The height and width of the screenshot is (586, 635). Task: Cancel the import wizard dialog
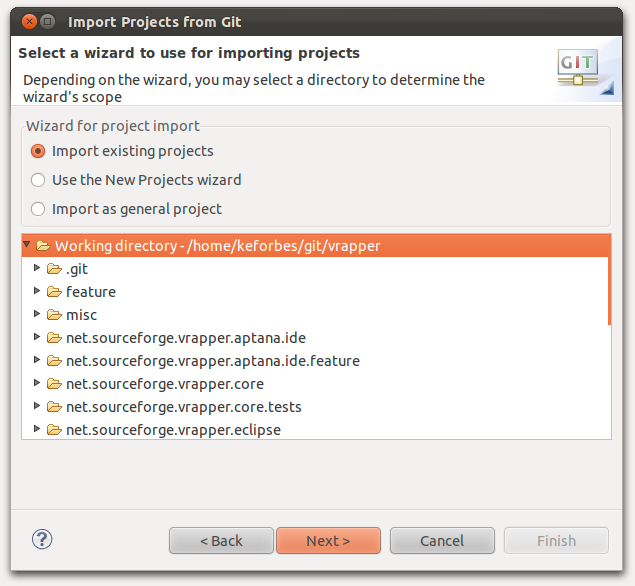[x=442, y=541]
